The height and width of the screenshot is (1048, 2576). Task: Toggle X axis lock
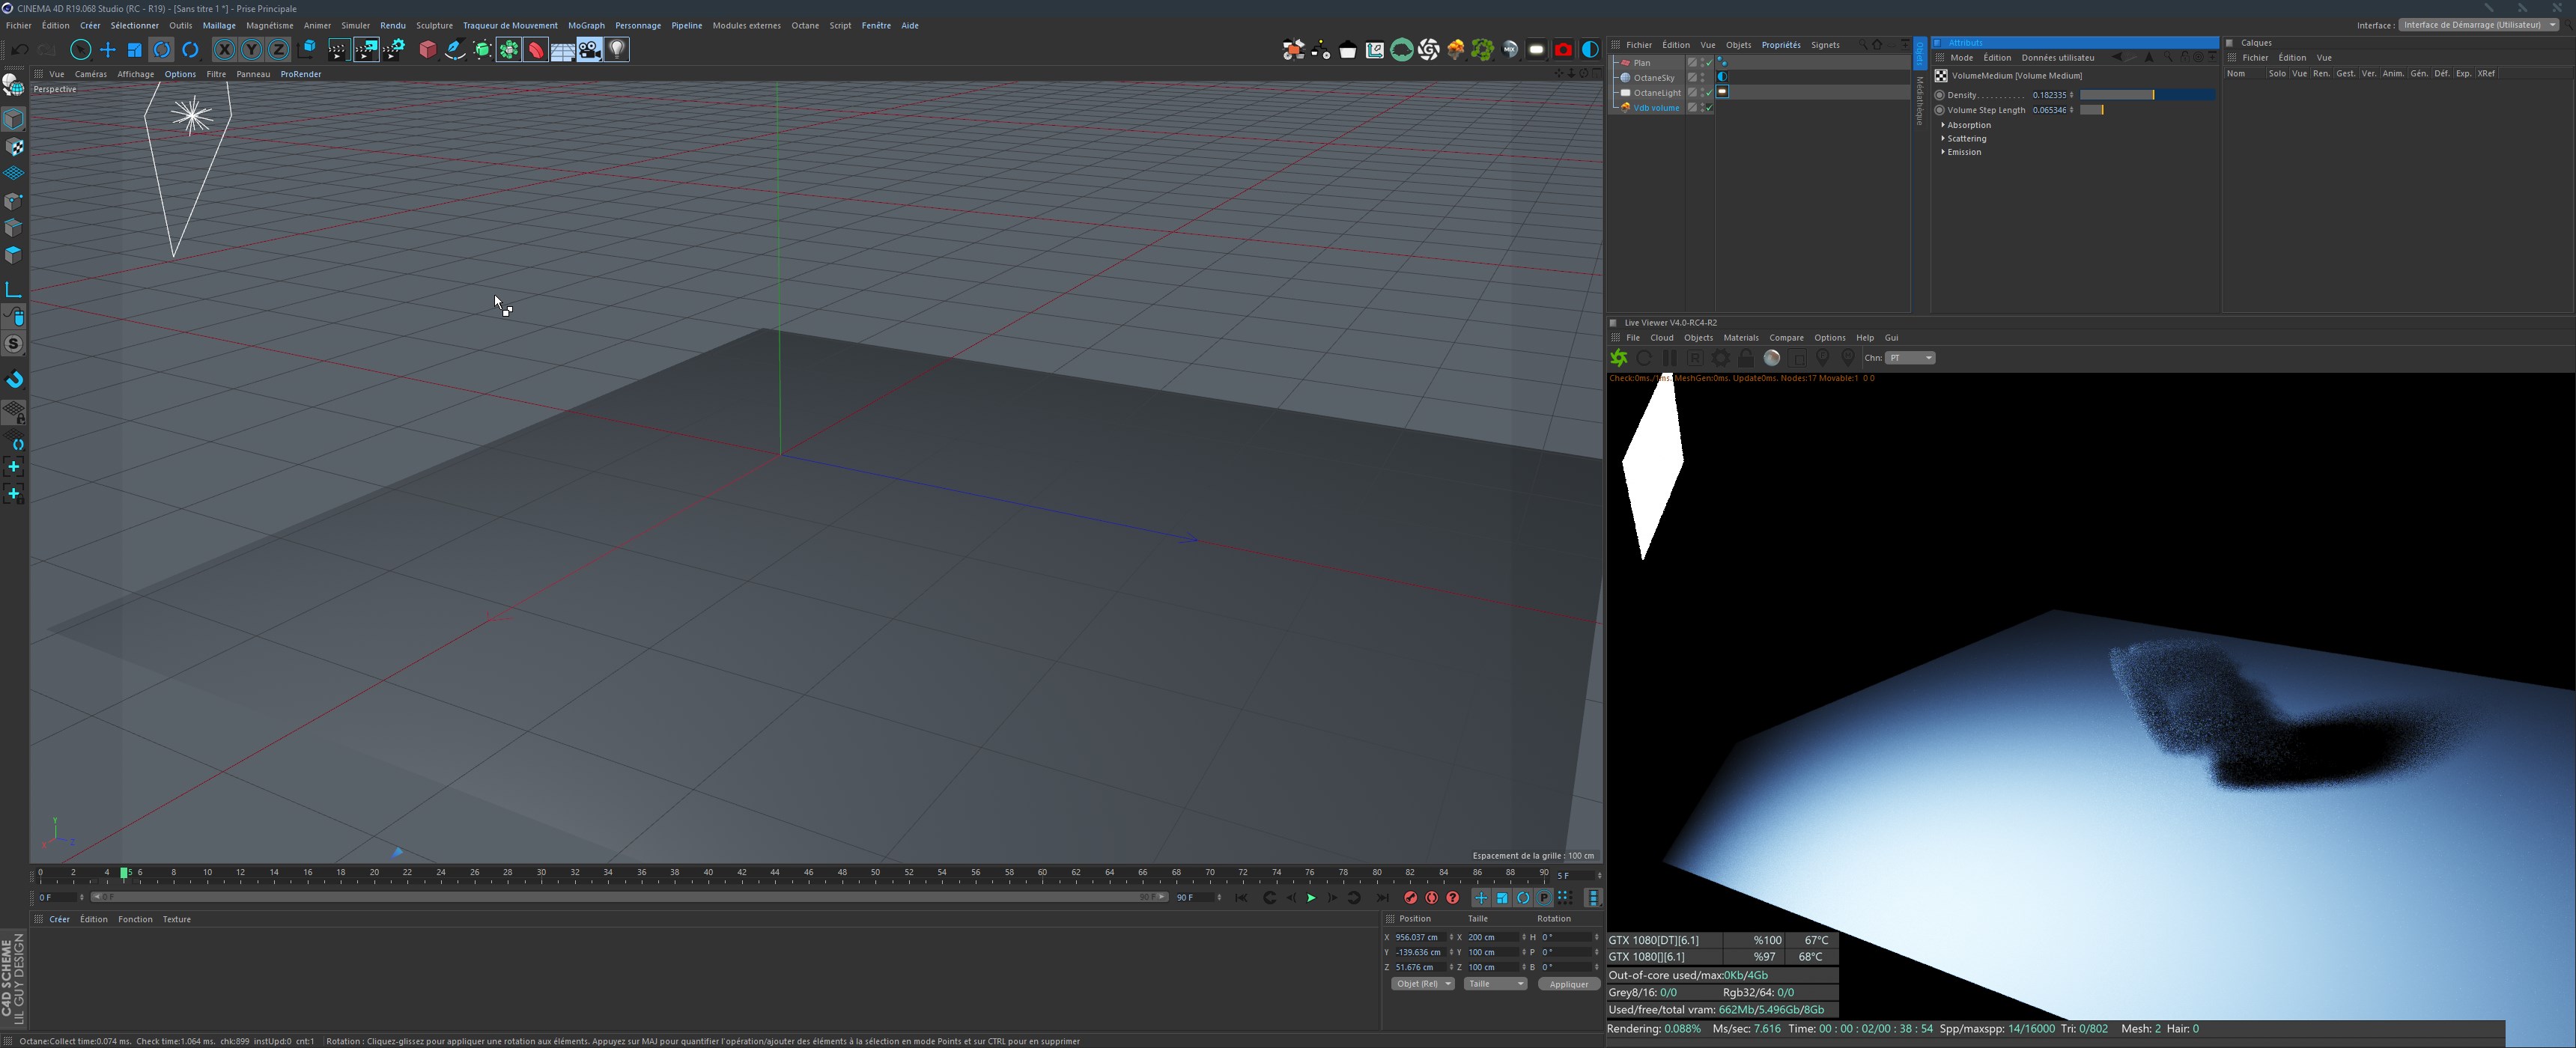224,50
